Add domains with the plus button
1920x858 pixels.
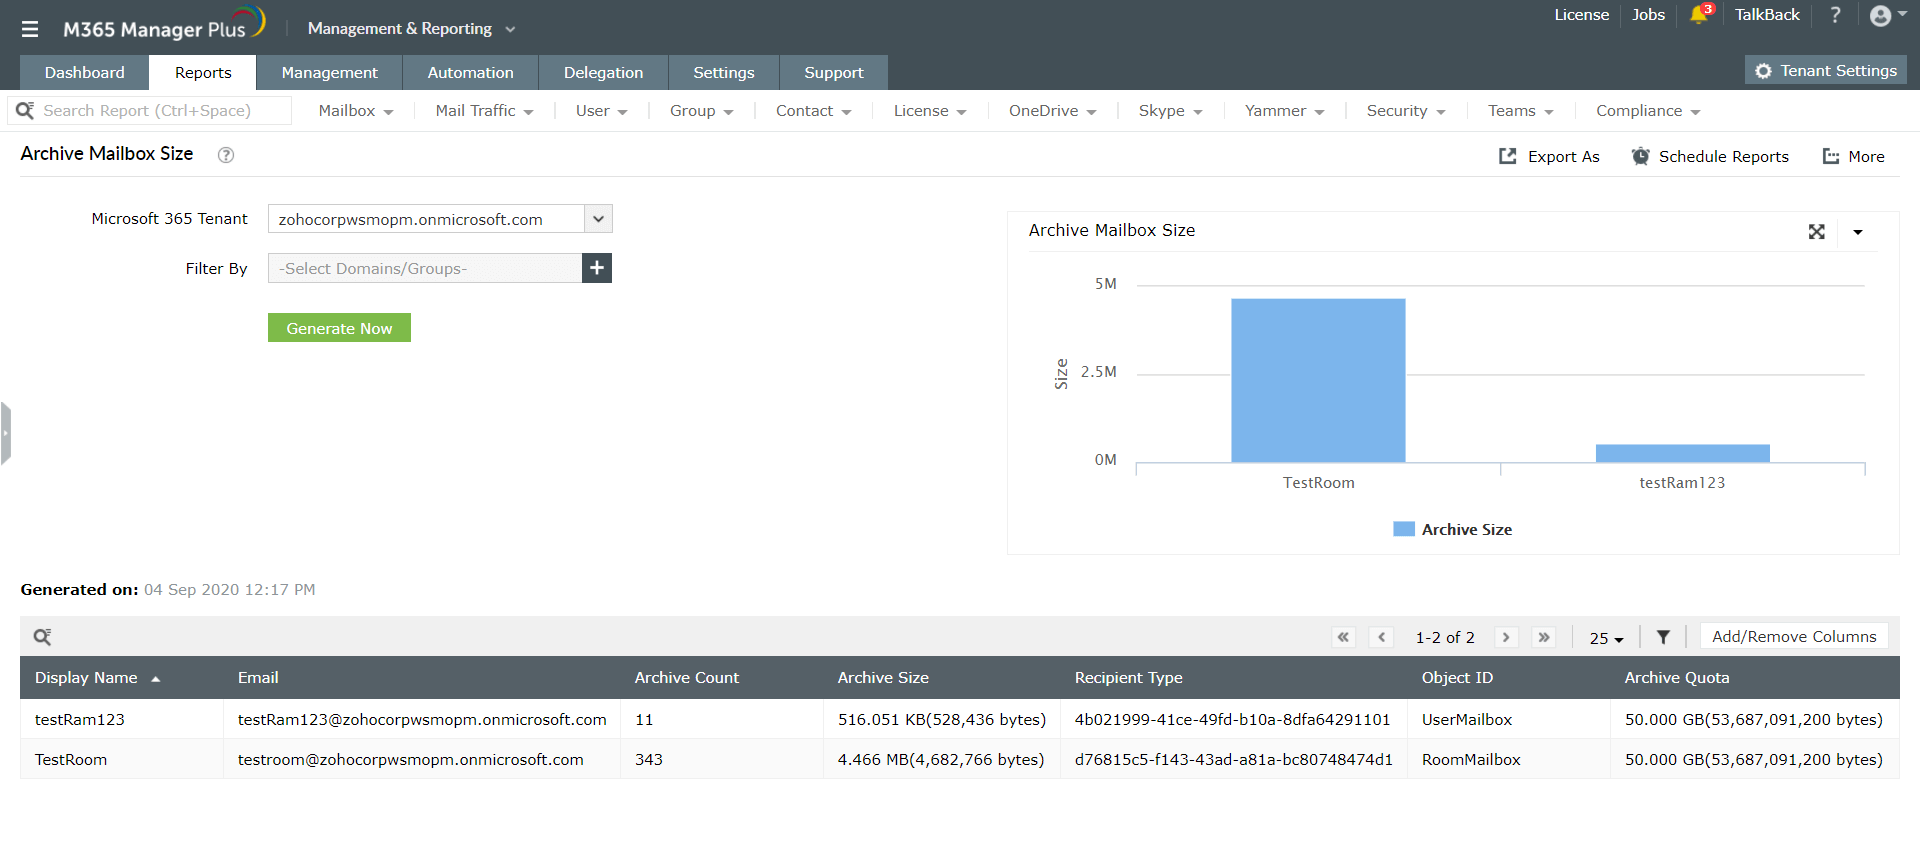point(597,268)
